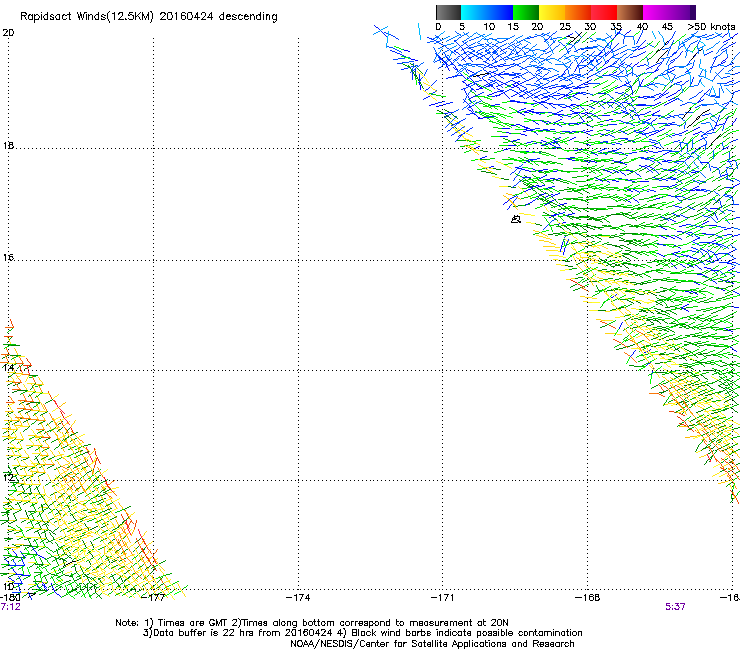Pick the orange 25-30 knots color segment
Image resolution: width=740 pixels, height=650 pixels.
tap(578, 12)
